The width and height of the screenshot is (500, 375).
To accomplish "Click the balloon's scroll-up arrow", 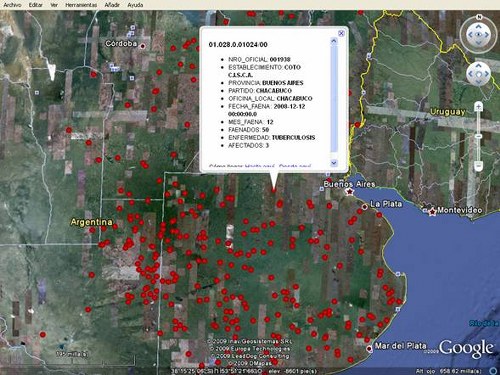I will coord(334,41).
